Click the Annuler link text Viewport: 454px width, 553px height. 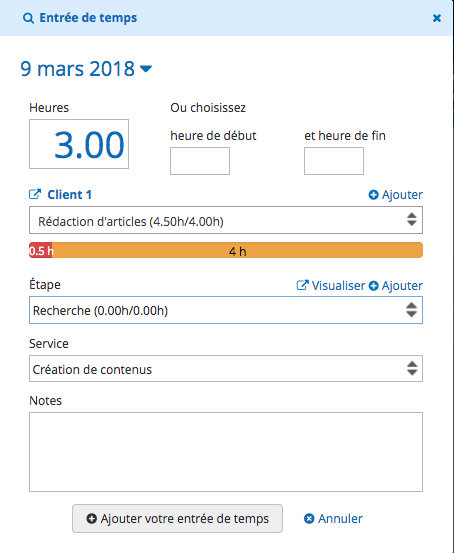340,519
